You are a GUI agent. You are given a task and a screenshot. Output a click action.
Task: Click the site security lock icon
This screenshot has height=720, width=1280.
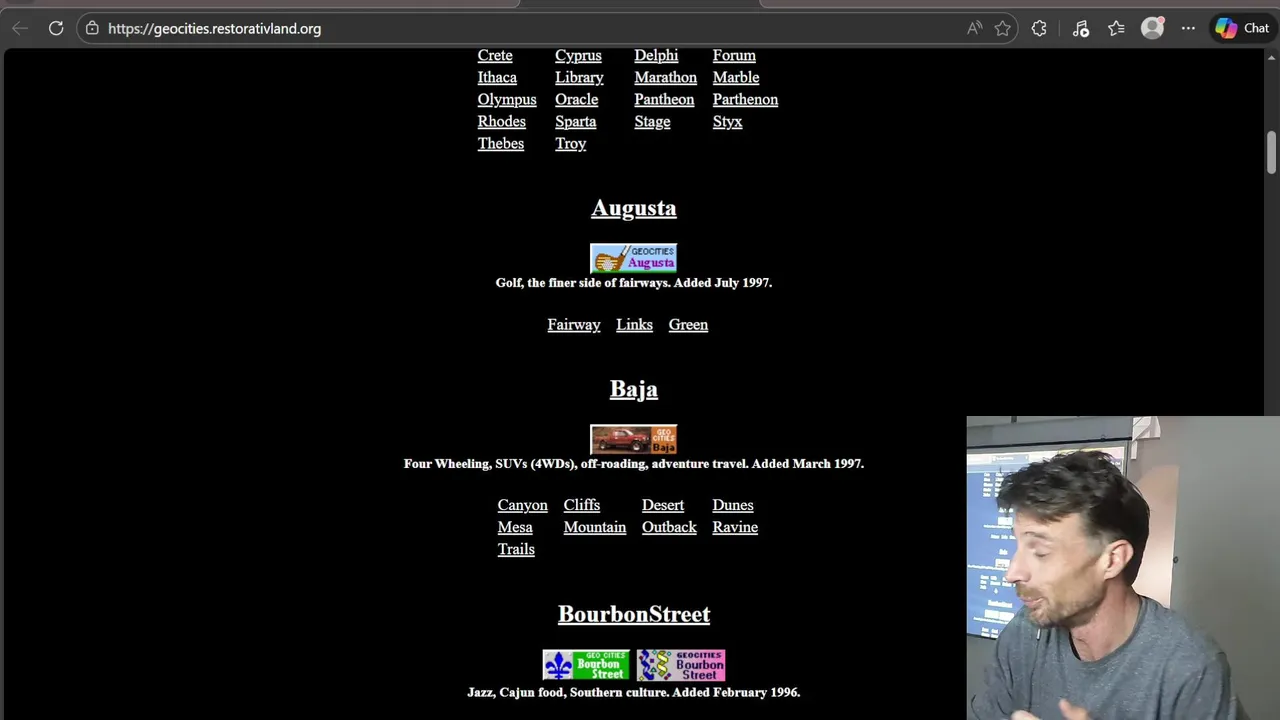(92, 28)
